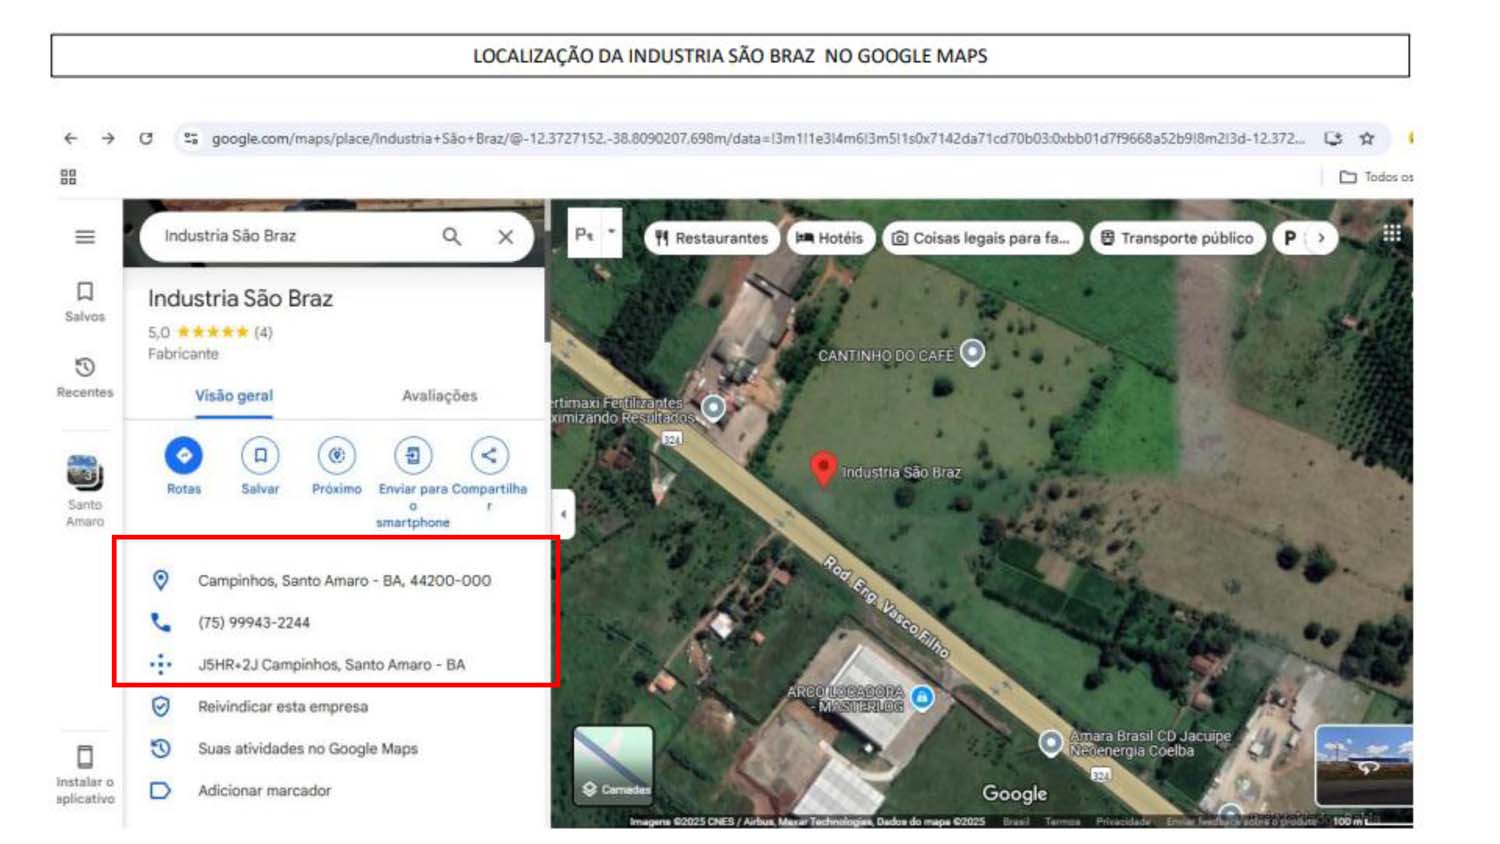
Task: Clear the search with the X button
Action: 506,237
